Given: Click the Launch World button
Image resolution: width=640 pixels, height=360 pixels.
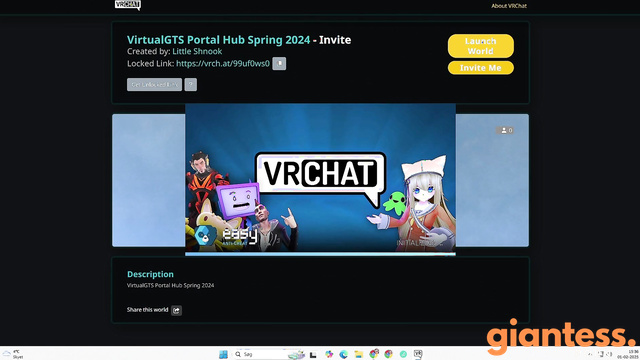Looking at the screenshot, I should point(481,46).
